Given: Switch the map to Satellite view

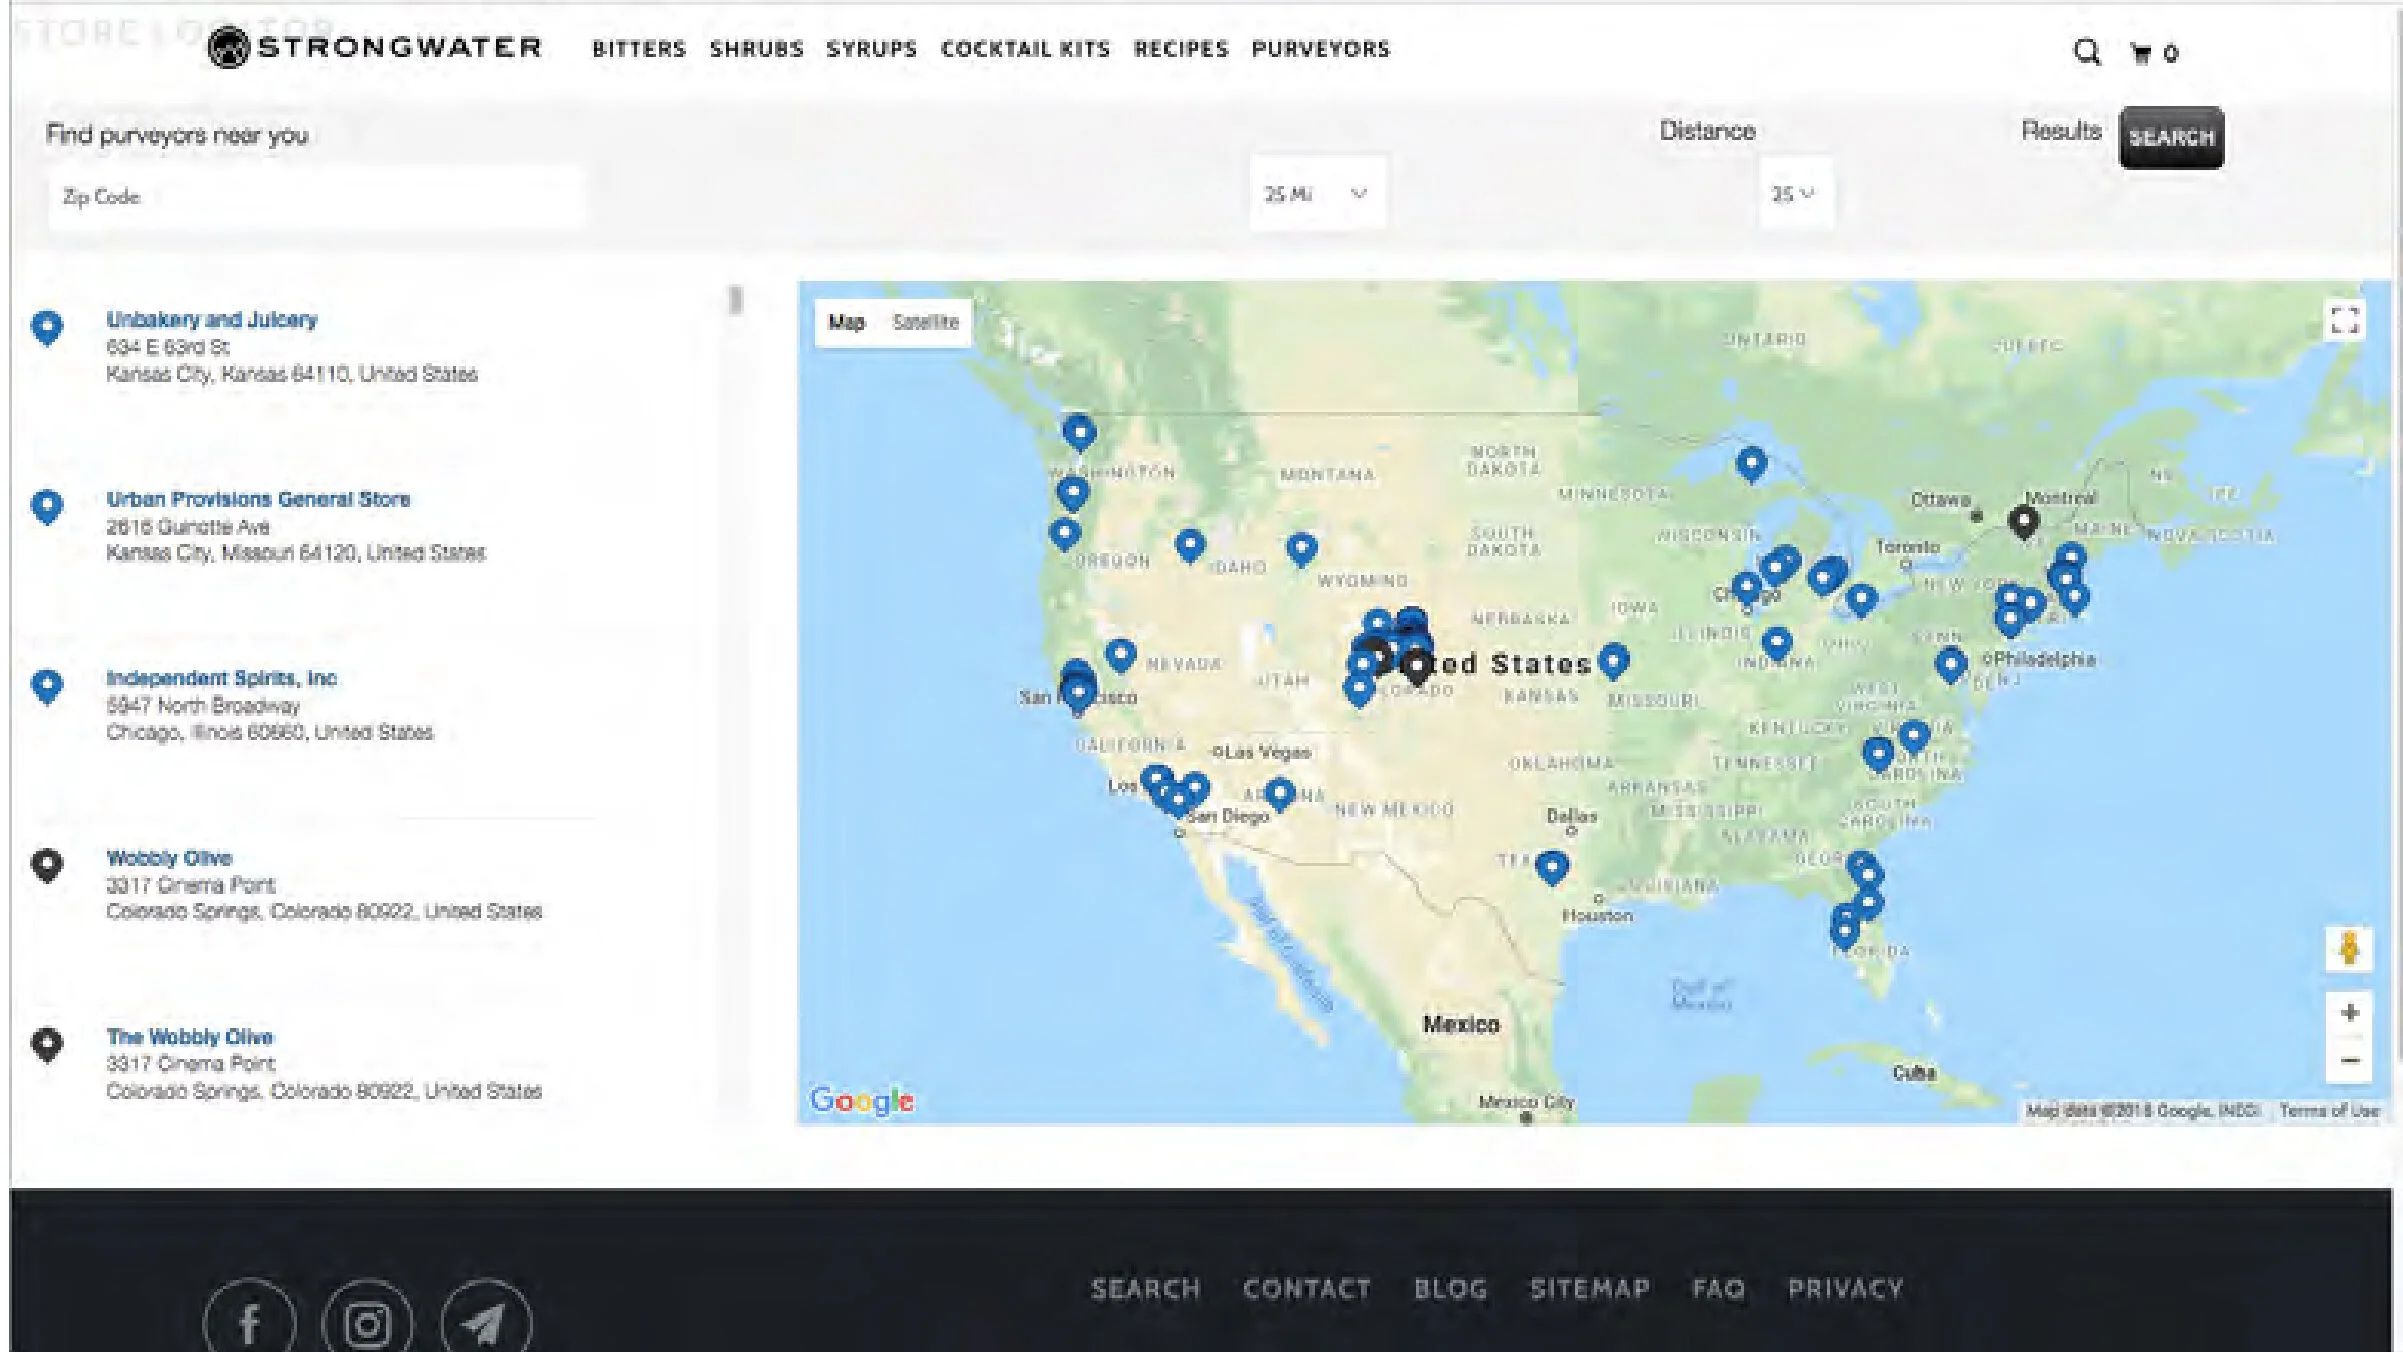Looking at the screenshot, I should click(x=925, y=322).
